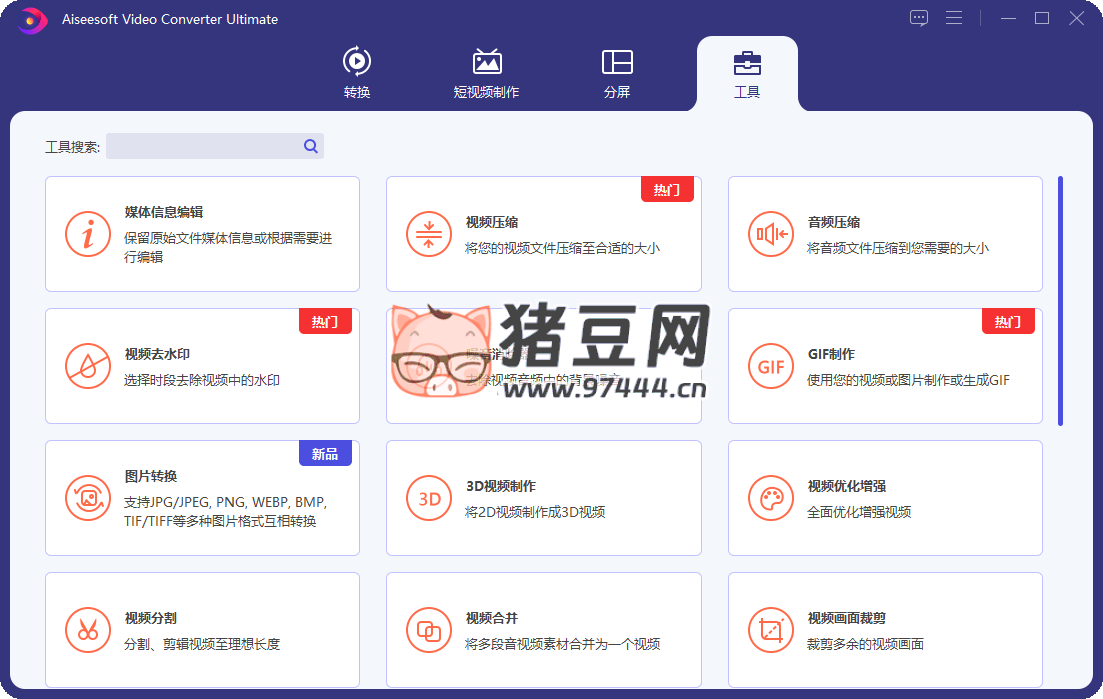Click the 3D Maker (3D视频制作) icon
The height and width of the screenshot is (699, 1103).
pyautogui.click(x=429, y=498)
